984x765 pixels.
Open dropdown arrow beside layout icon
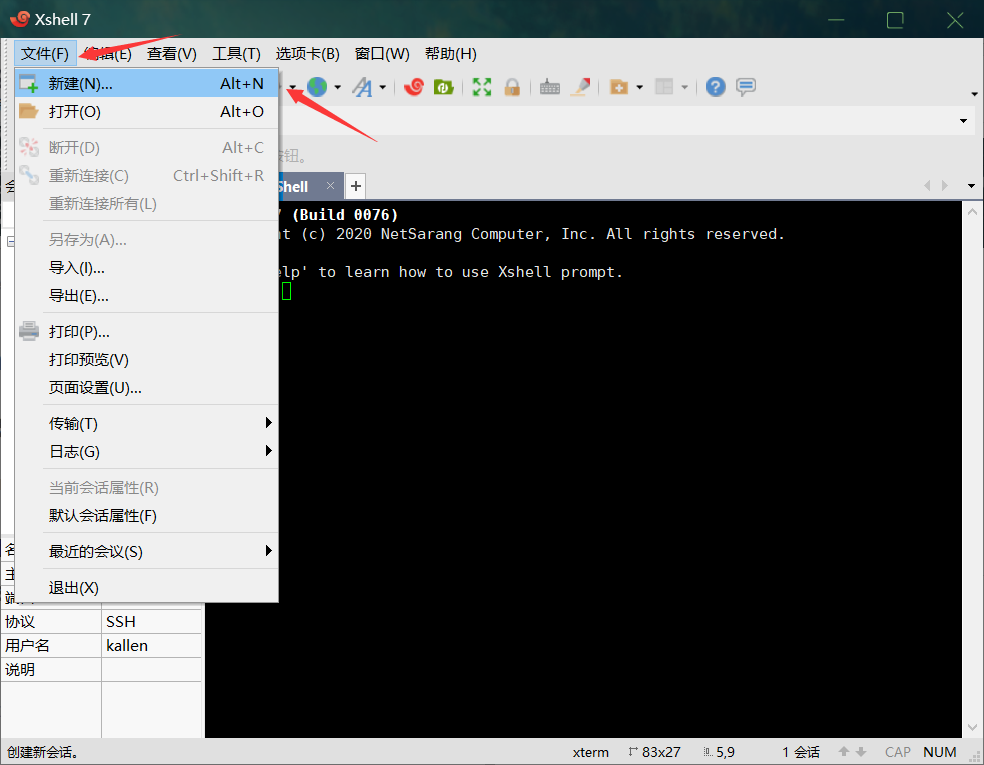685,87
